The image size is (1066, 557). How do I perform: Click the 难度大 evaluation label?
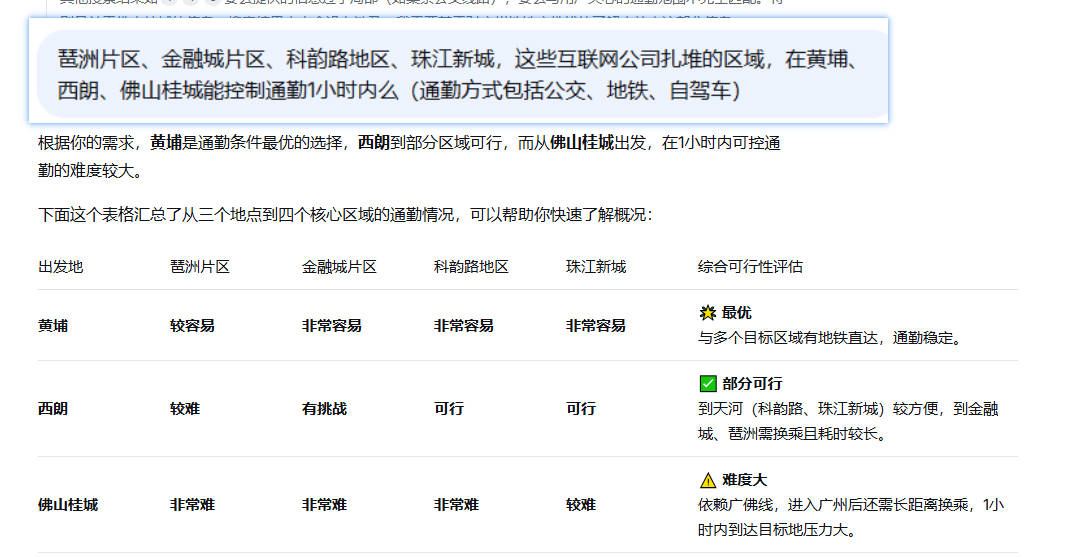[745, 480]
